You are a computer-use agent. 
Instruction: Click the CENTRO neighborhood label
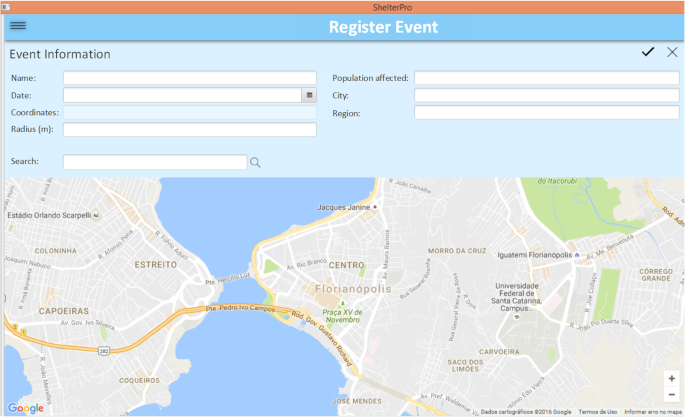point(346,265)
